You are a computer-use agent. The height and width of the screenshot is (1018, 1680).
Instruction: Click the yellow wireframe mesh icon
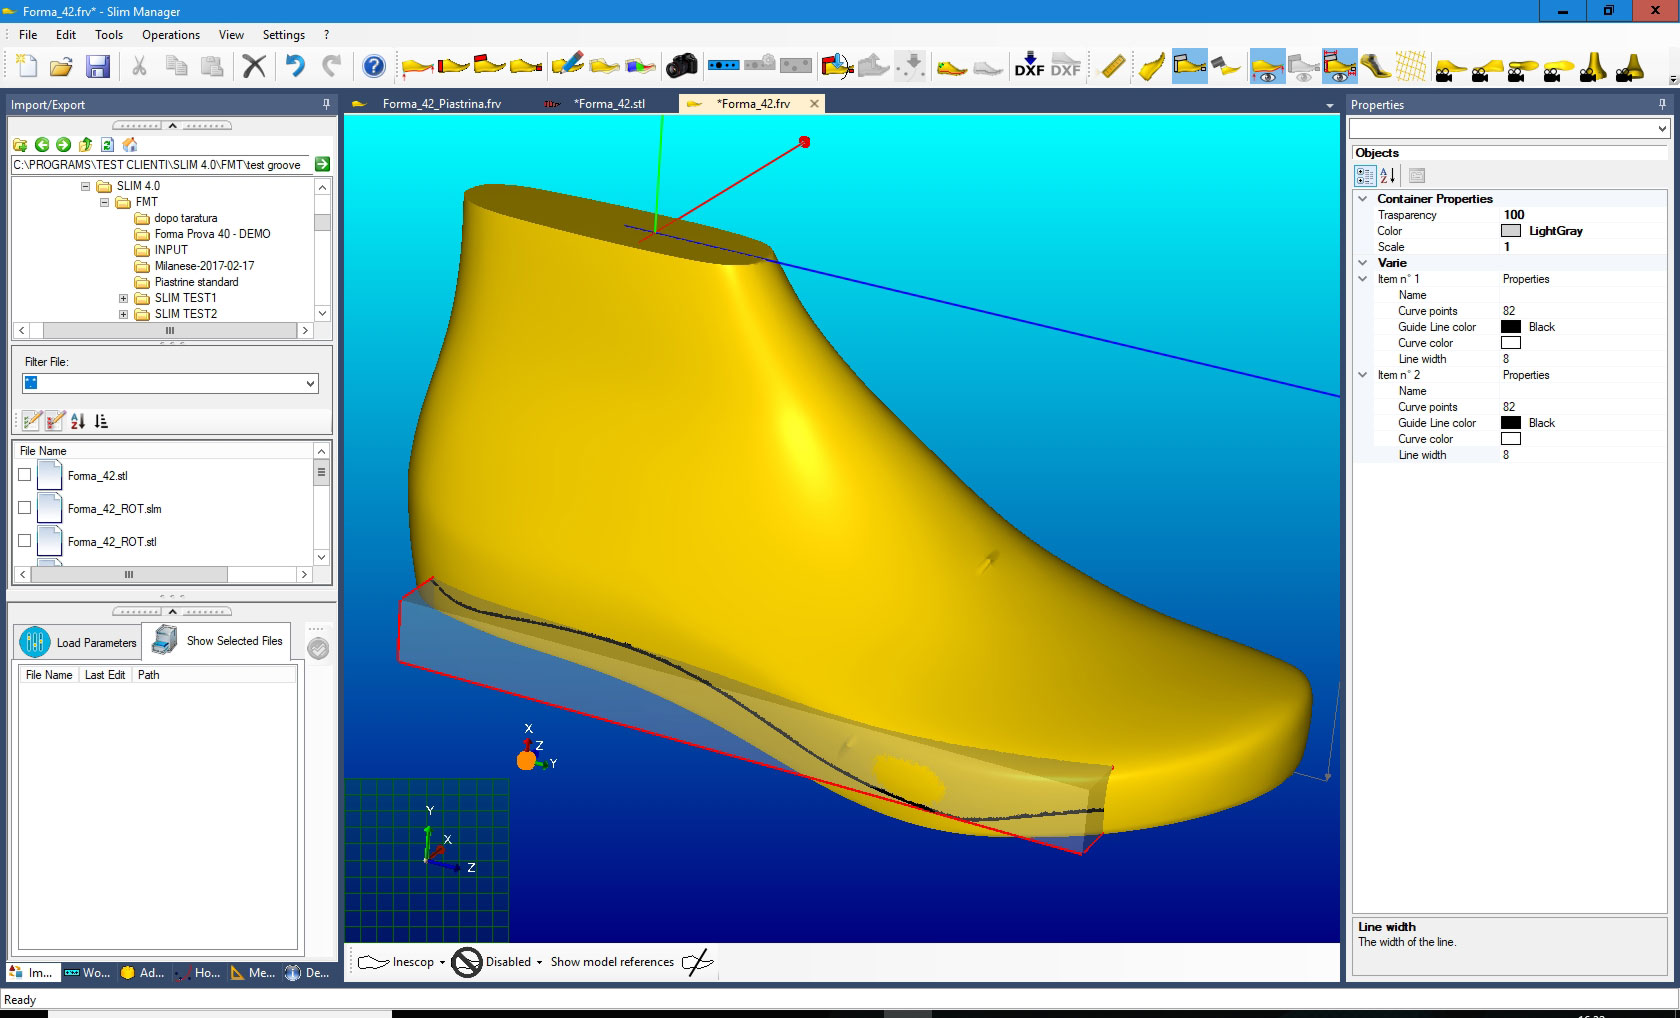click(1411, 66)
